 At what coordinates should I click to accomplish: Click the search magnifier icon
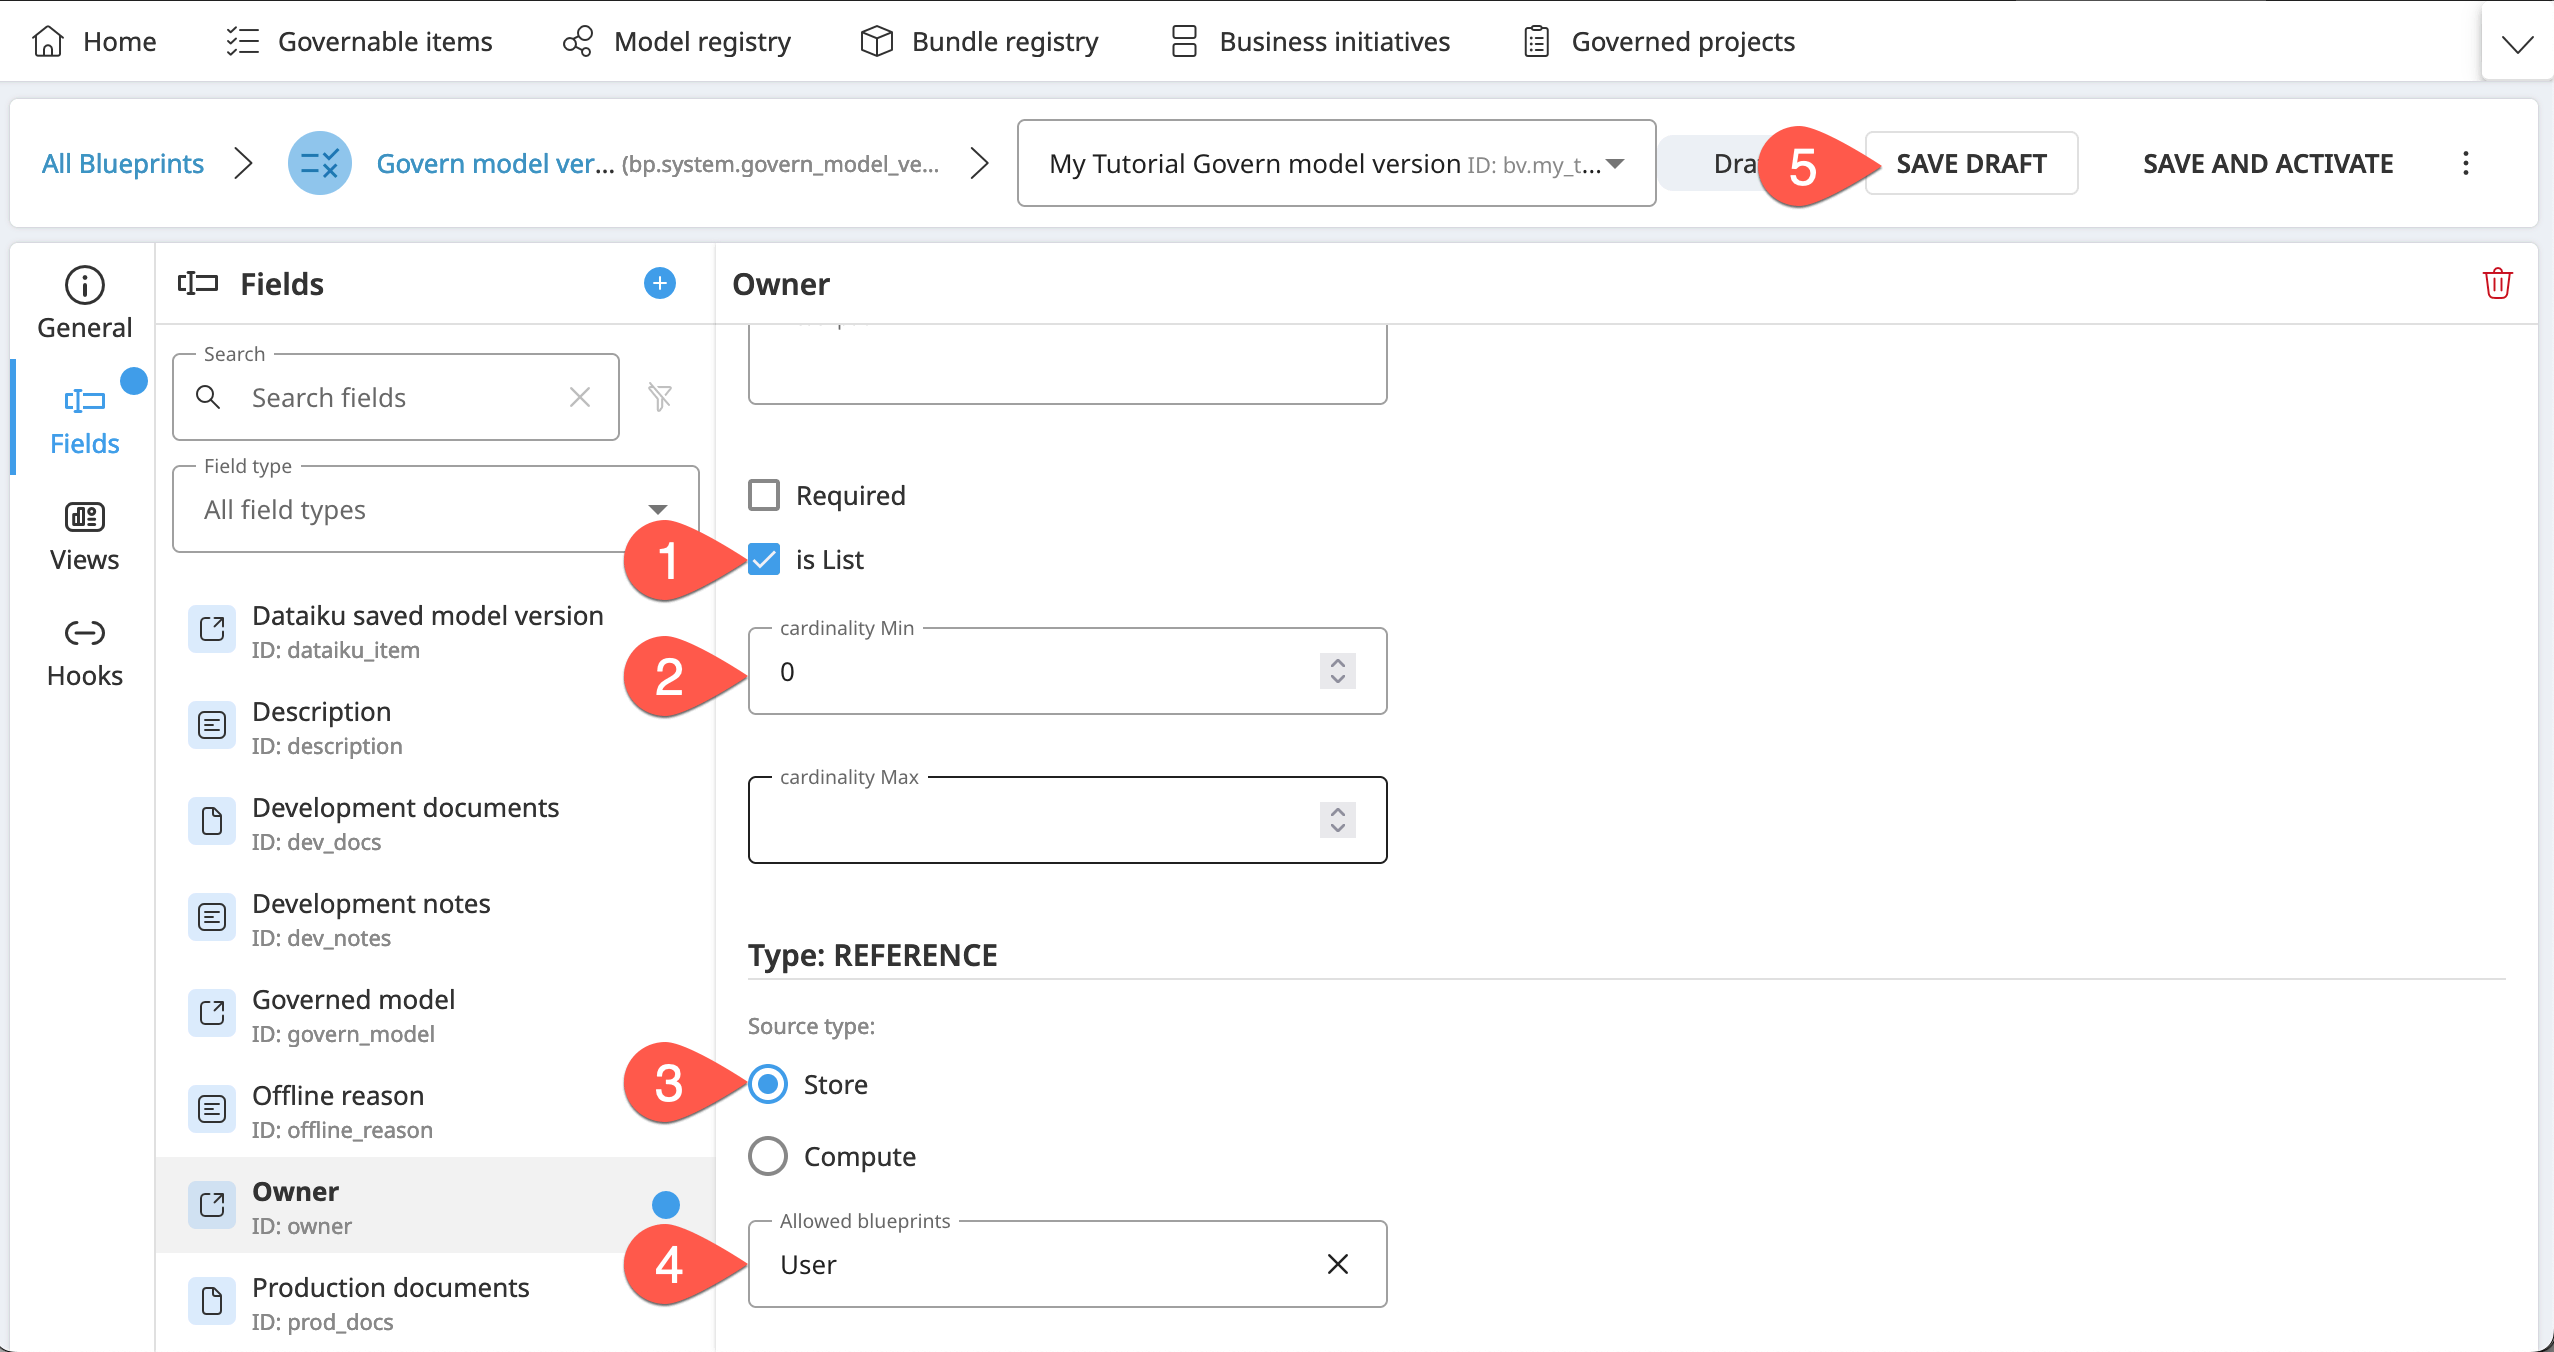[208, 397]
